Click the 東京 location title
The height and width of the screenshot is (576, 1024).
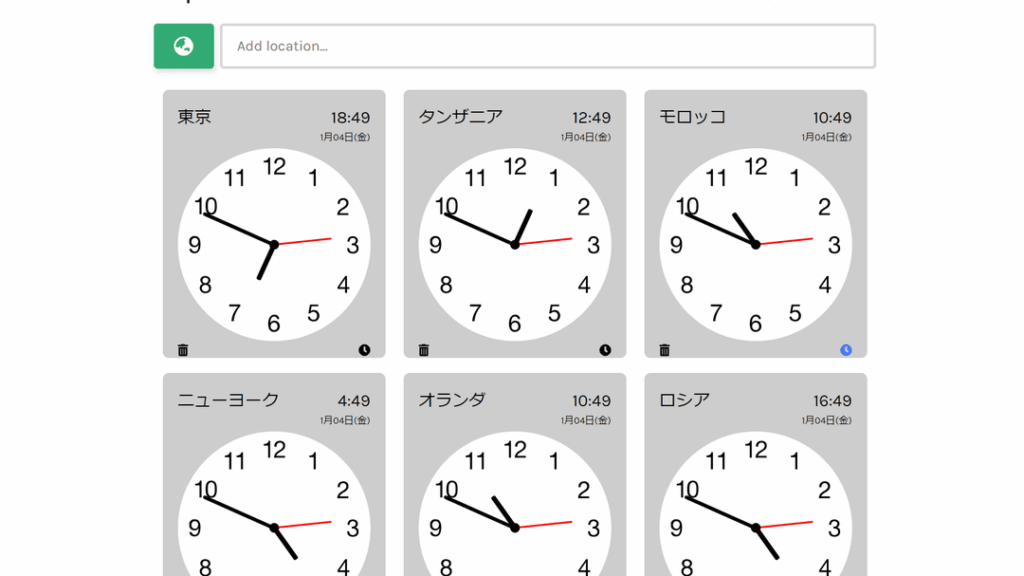pyautogui.click(x=195, y=117)
